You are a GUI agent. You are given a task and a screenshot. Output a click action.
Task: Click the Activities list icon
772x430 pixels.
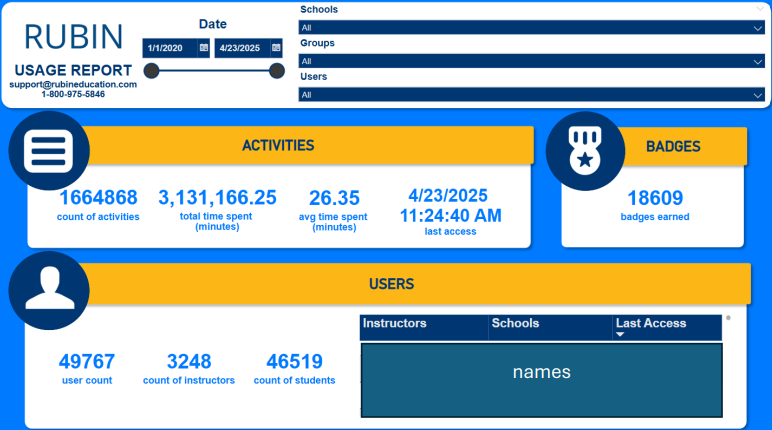click(49, 151)
